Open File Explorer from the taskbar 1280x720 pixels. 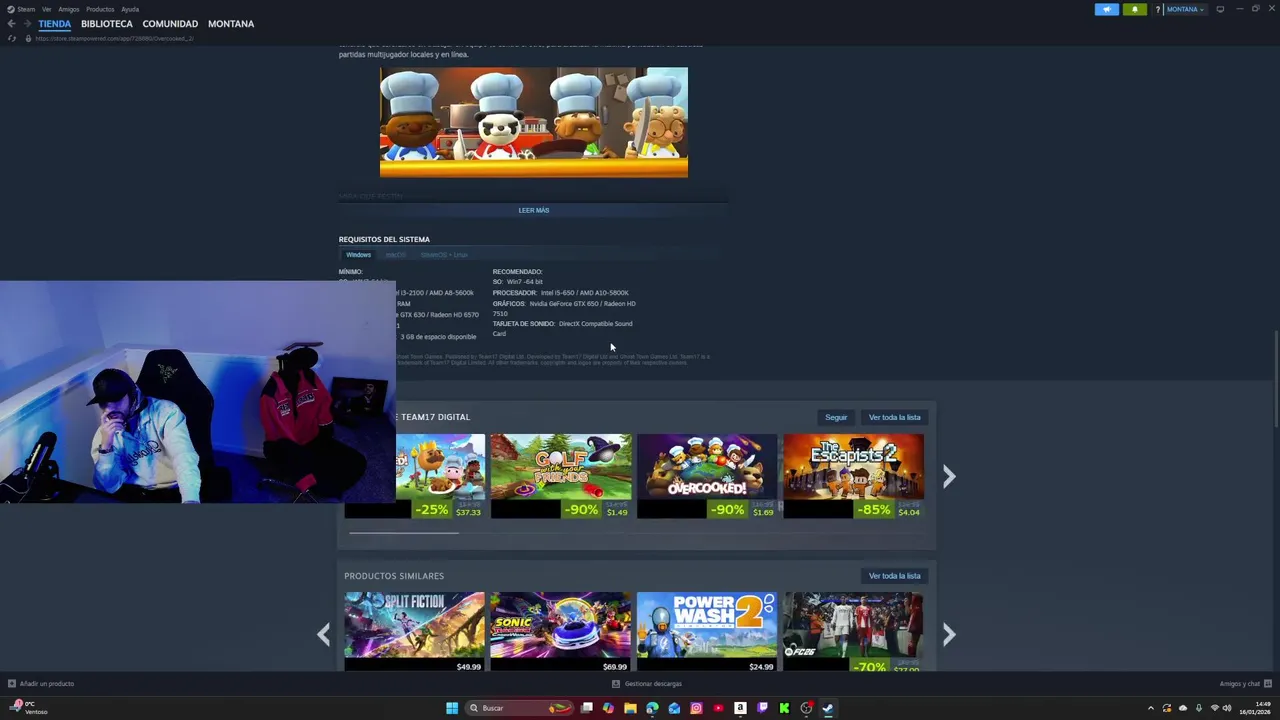click(630, 708)
